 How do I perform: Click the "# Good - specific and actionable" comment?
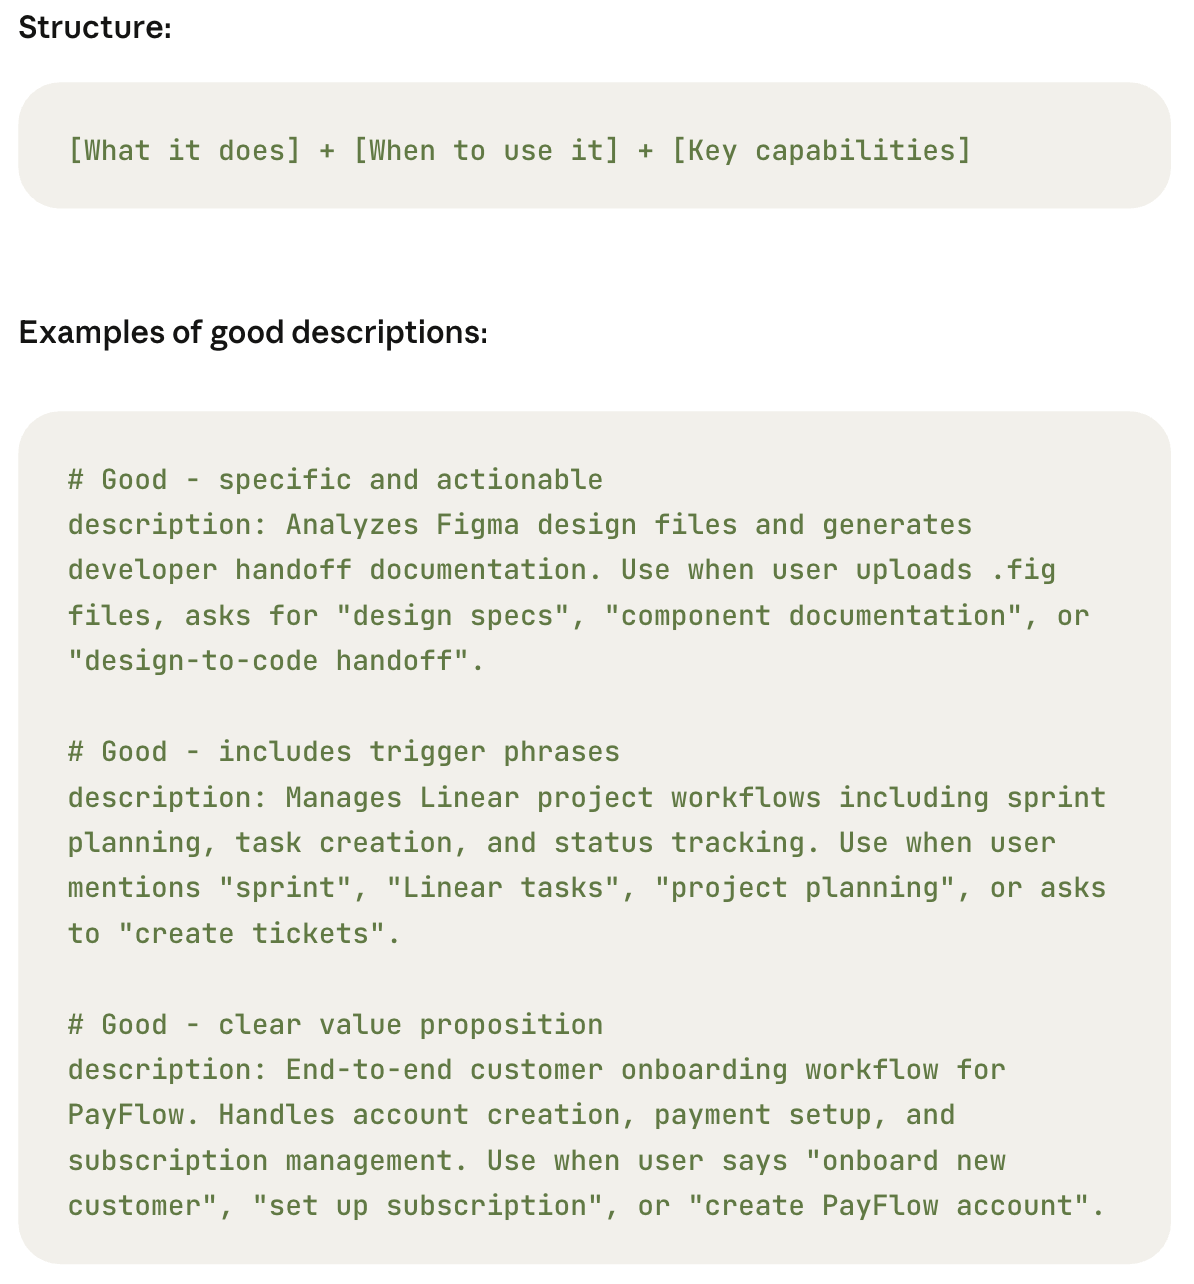click(335, 480)
